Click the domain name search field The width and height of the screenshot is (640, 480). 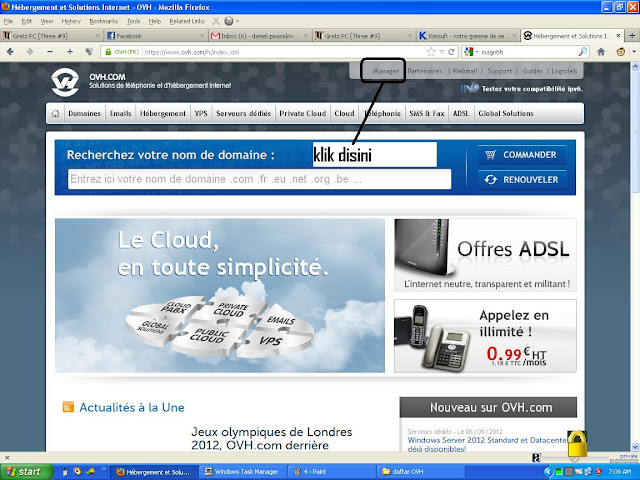pyautogui.click(x=260, y=179)
